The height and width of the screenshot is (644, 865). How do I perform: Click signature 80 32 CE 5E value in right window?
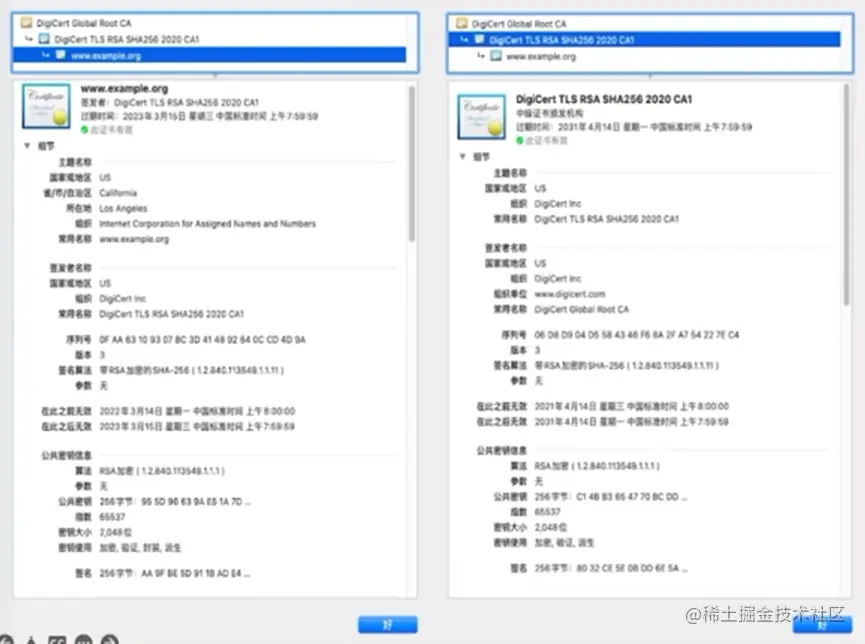611,568
